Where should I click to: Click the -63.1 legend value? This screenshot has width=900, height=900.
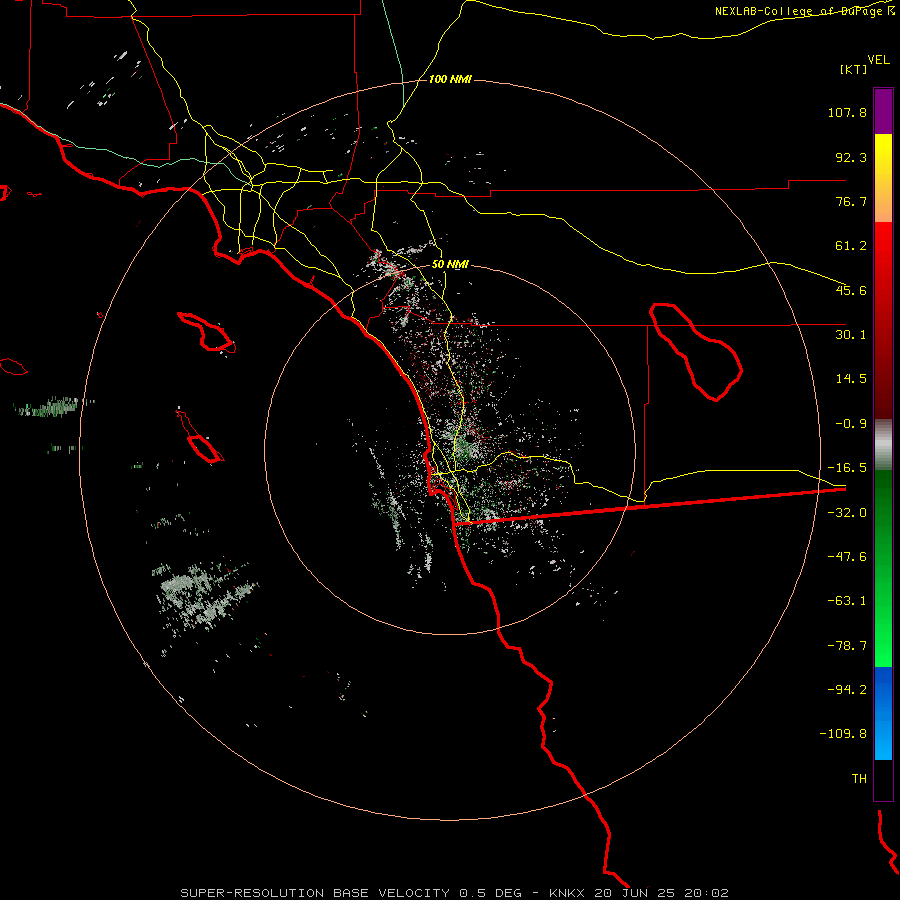point(847,601)
